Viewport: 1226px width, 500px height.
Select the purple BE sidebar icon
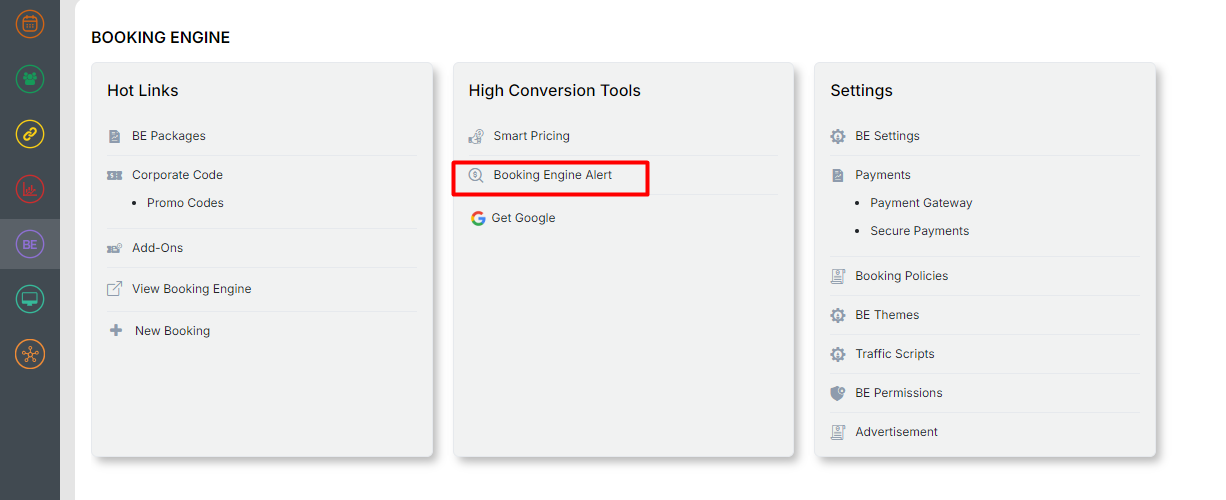point(30,244)
